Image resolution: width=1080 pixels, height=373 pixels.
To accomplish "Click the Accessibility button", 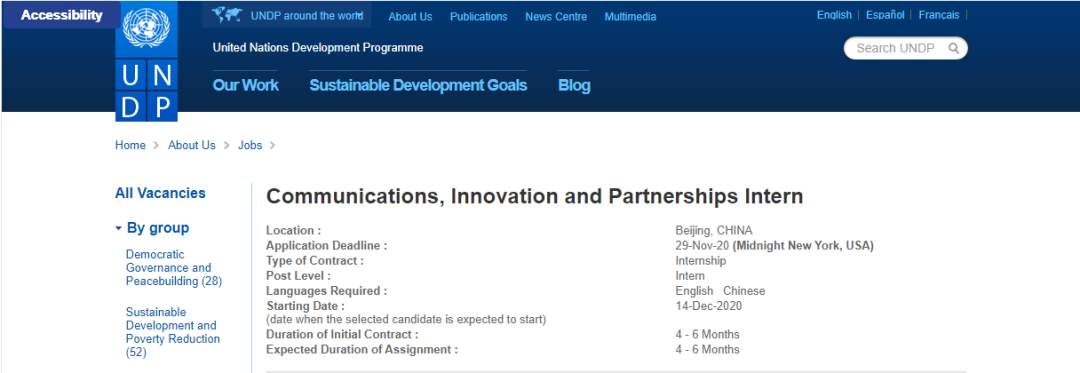I will point(62,15).
